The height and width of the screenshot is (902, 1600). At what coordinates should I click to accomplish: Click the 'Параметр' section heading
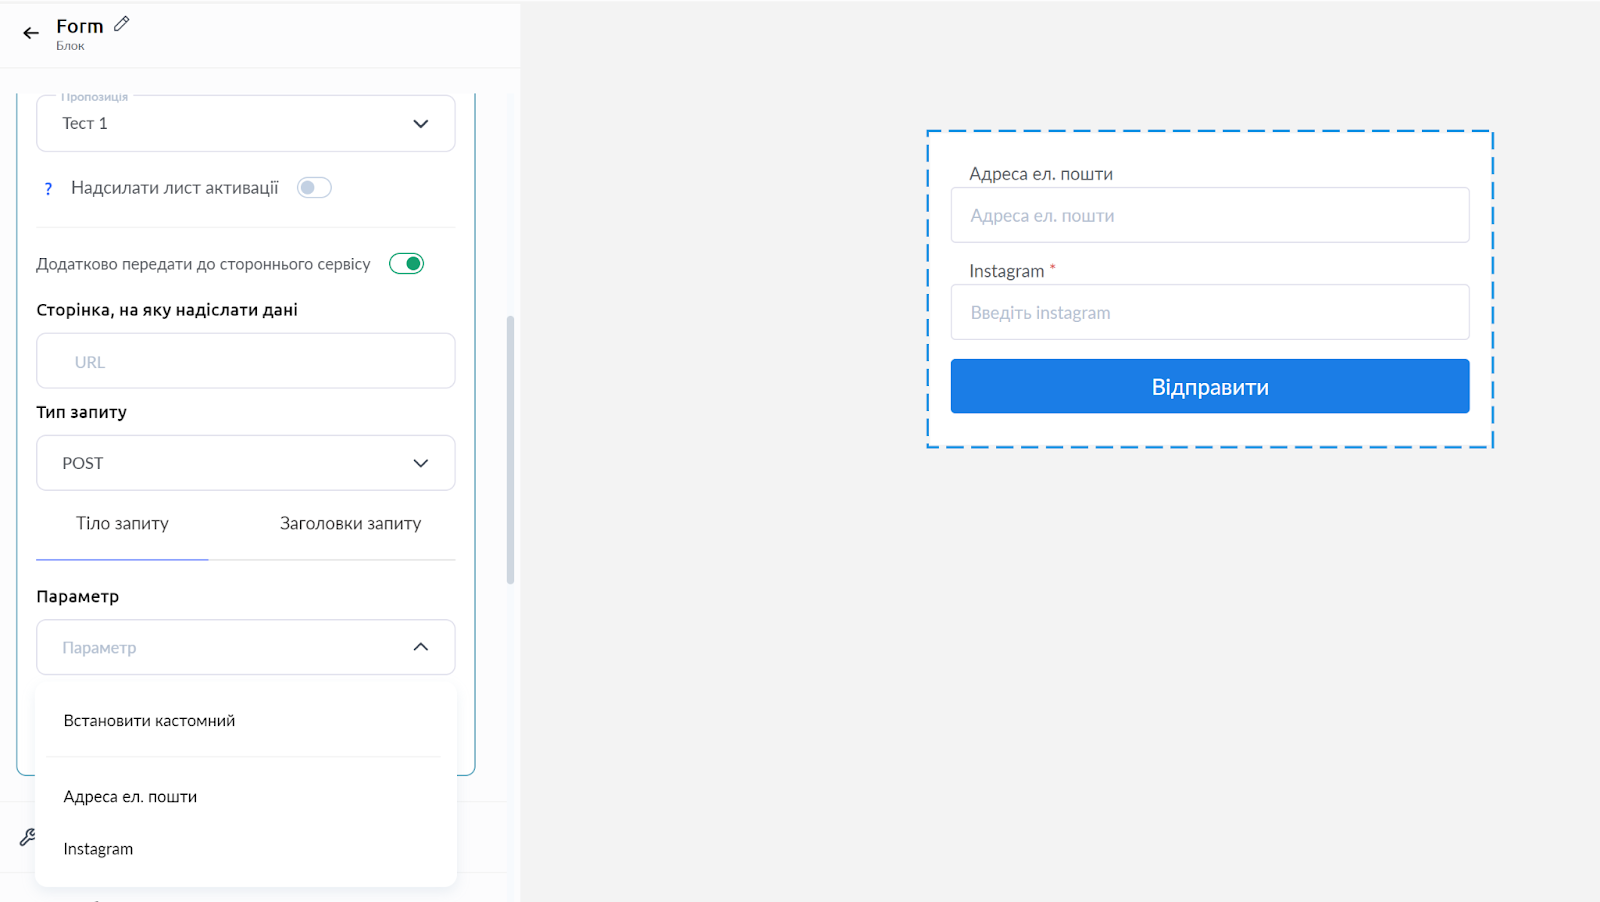(x=78, y=596)
